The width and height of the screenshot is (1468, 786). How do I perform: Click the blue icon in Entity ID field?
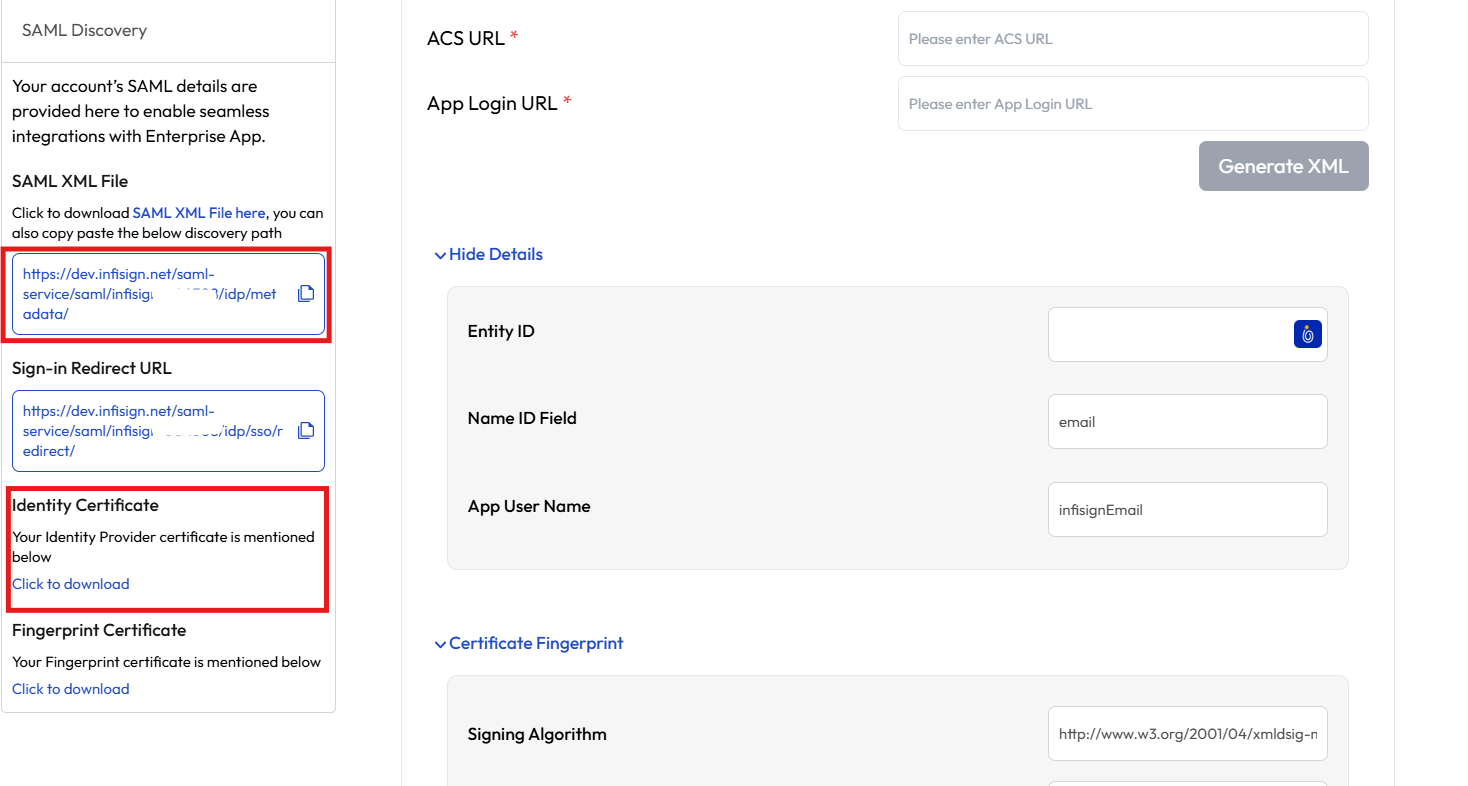coord(1307,334)
